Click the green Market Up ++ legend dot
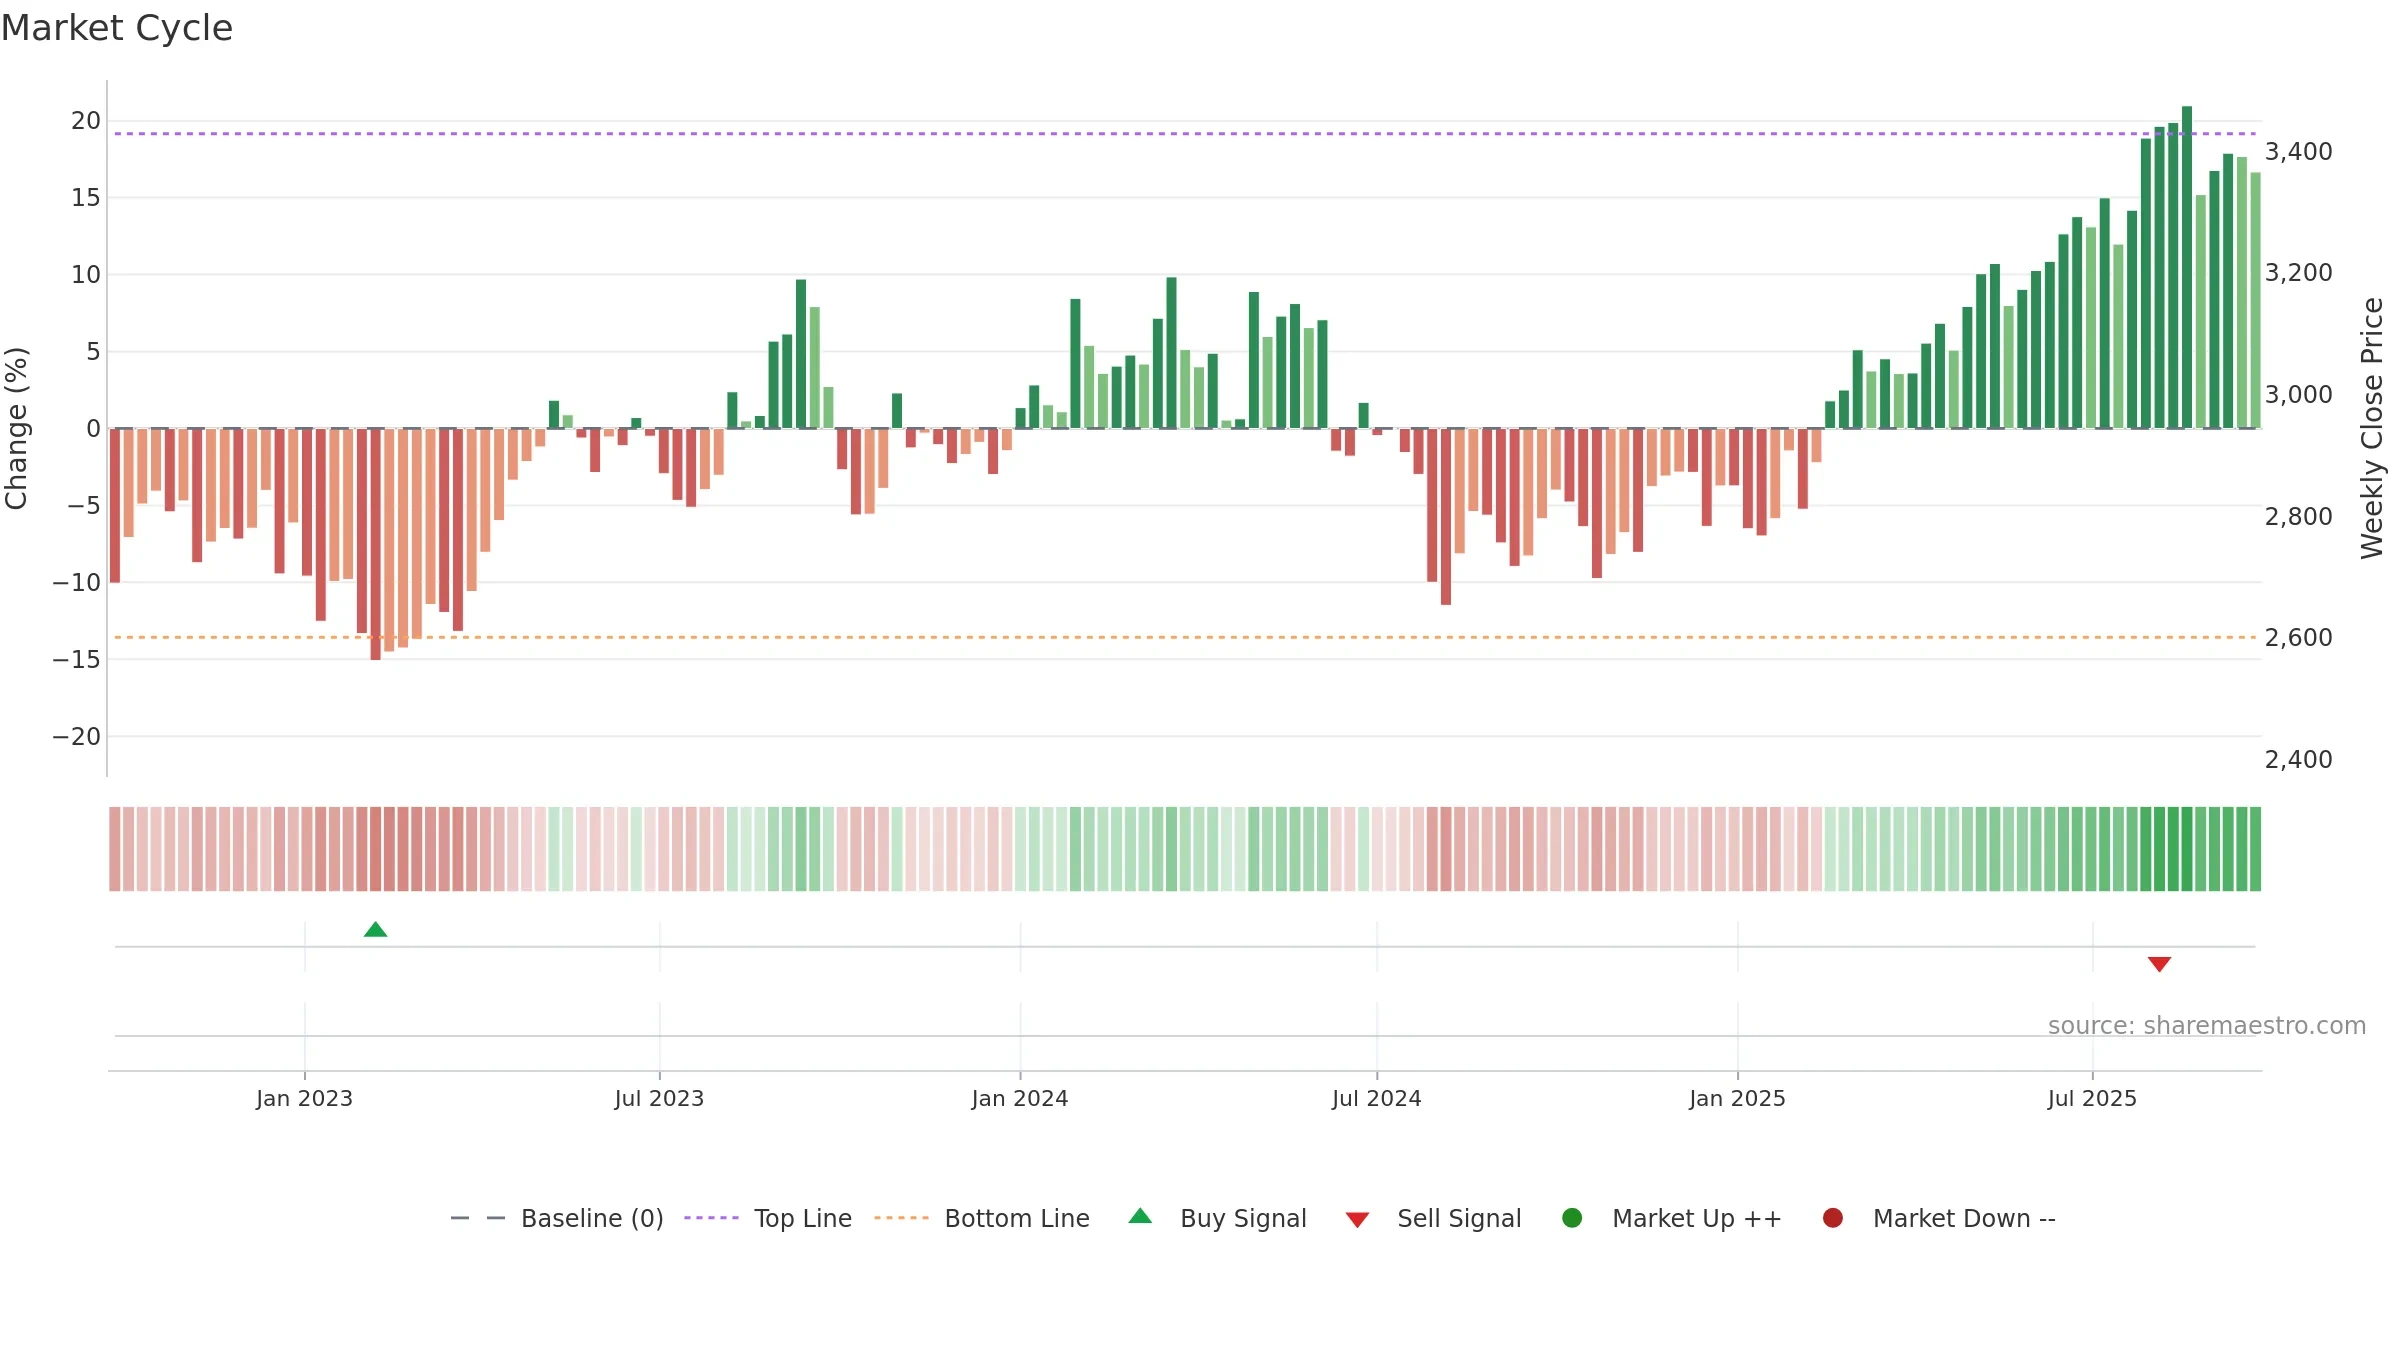This screenshot has width=2400, height=1350. point(1572,1218)
